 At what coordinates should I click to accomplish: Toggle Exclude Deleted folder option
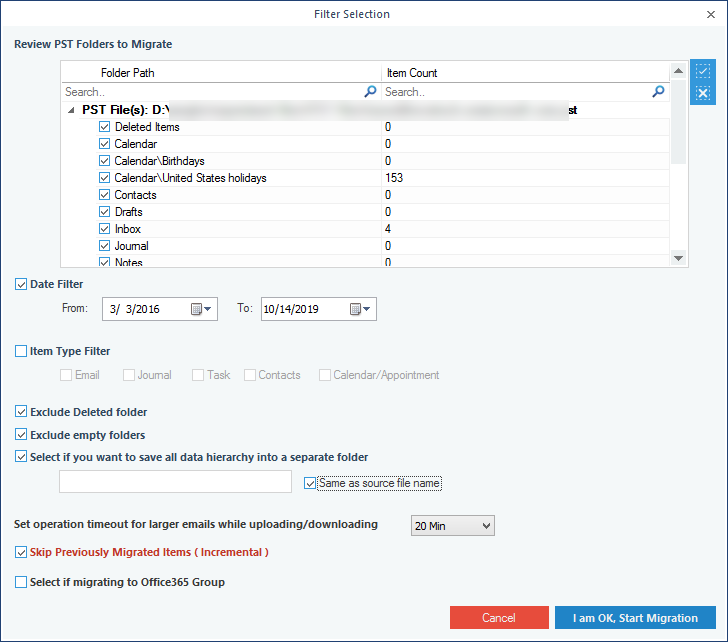[21, 412]
